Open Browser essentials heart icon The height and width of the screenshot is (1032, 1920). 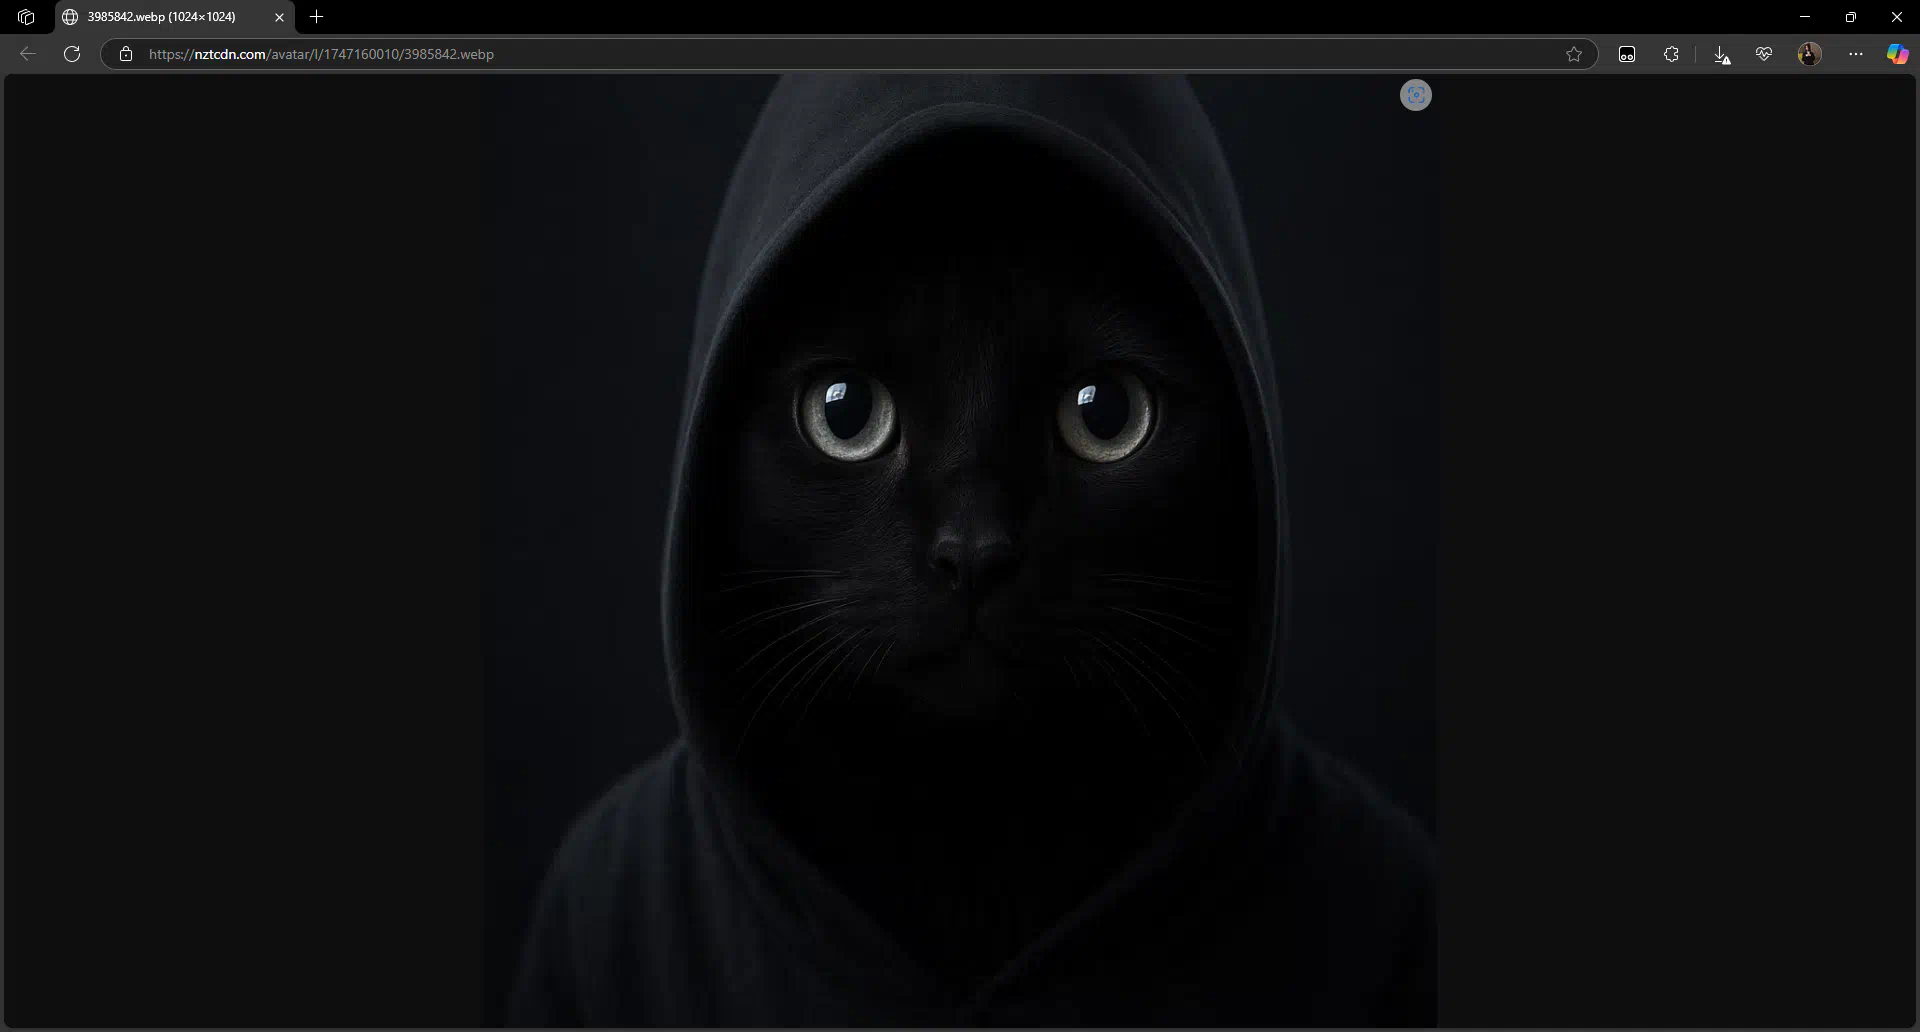pyautogui.click(x=1764, y=54)
